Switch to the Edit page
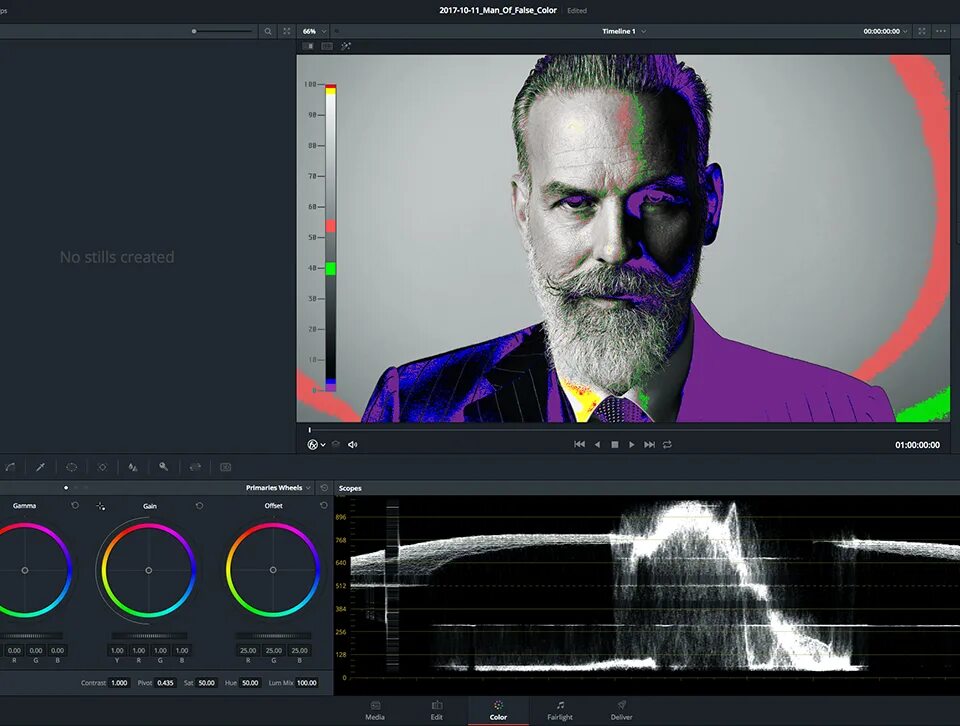Image resolution: width=960 pixels, height=726 pixels. pos(436,710)
